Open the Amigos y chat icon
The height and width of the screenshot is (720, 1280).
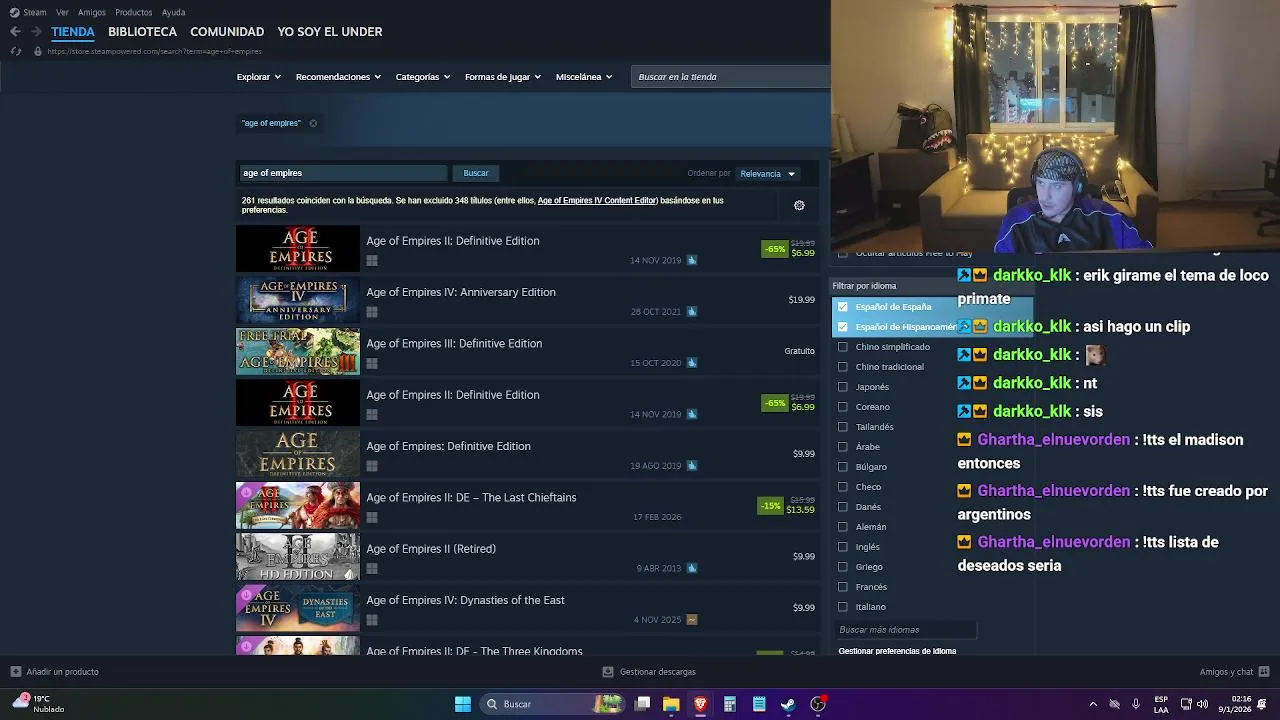pyautogui.click(x=1264, y=672)
